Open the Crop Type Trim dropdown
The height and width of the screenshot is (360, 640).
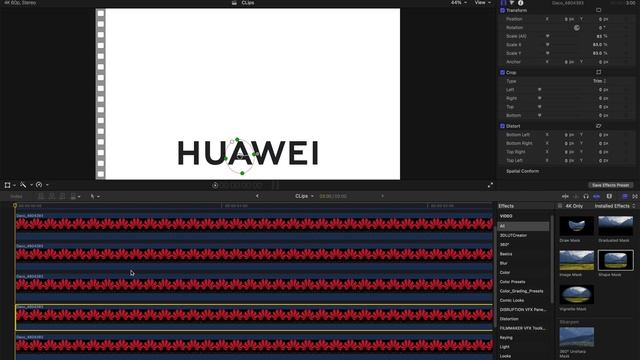pos(600,81)
